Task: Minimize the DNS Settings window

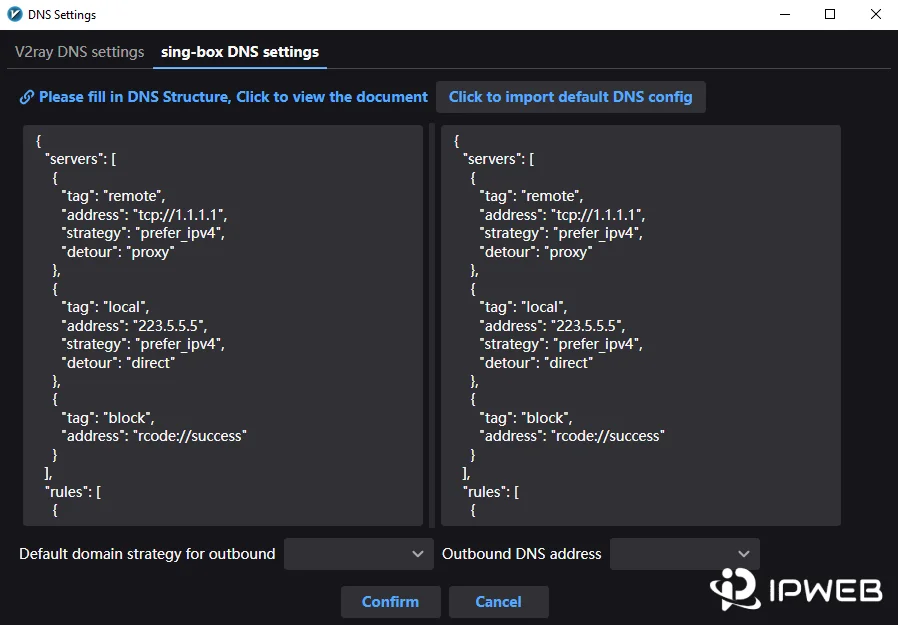Action: click(785, 14)
